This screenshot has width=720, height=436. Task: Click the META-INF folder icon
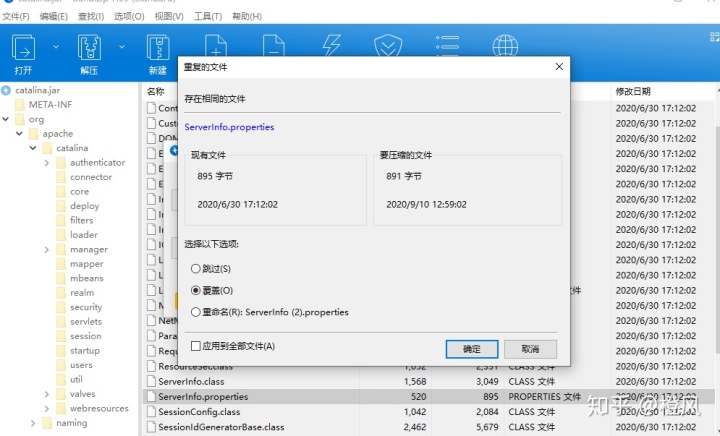click(x=20, y=105)
